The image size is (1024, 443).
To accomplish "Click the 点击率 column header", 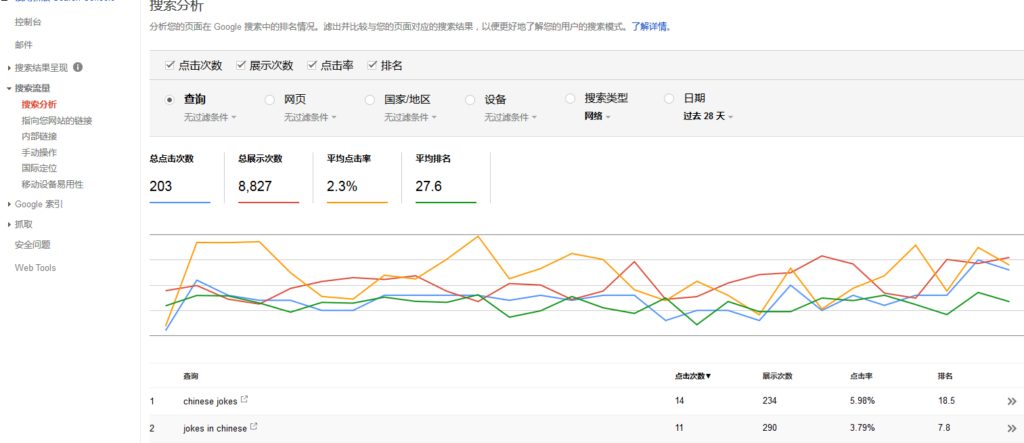I will (x=861, y=376).
